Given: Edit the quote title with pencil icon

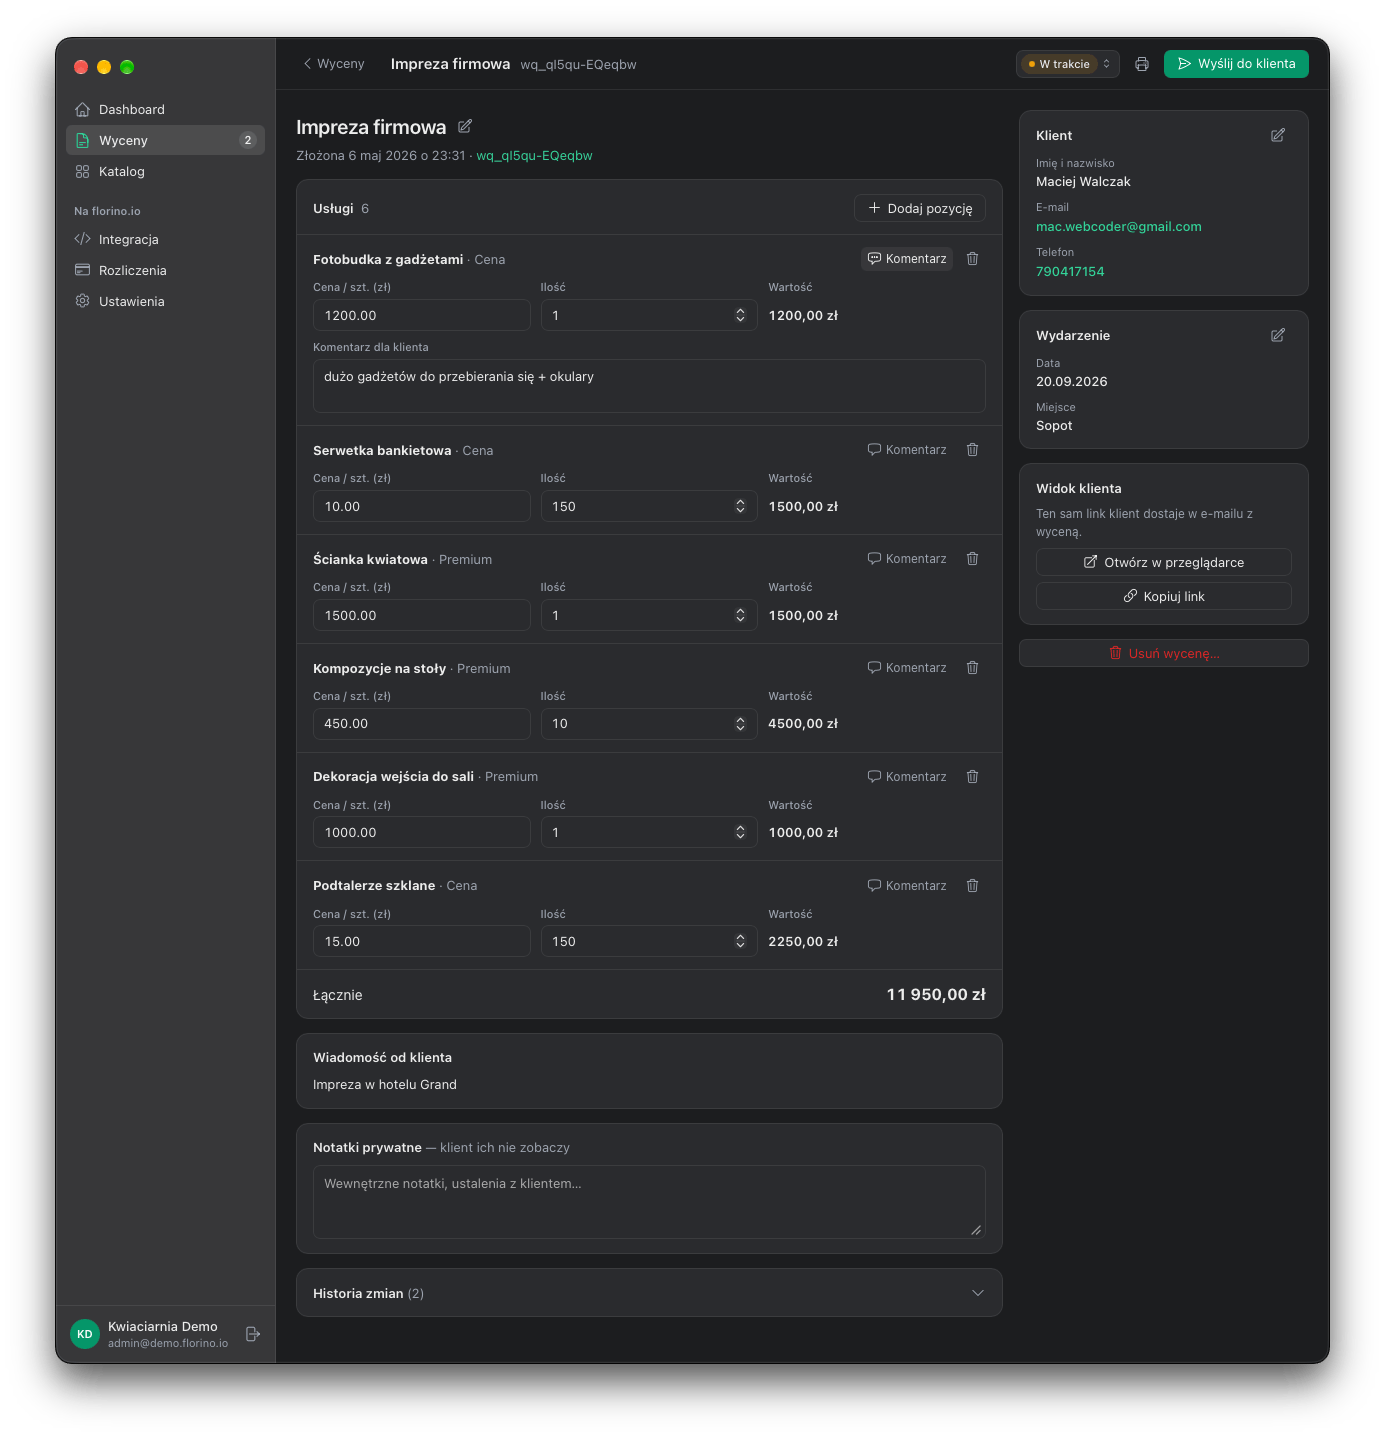Looking at the screenshot, I should (465, 127).
